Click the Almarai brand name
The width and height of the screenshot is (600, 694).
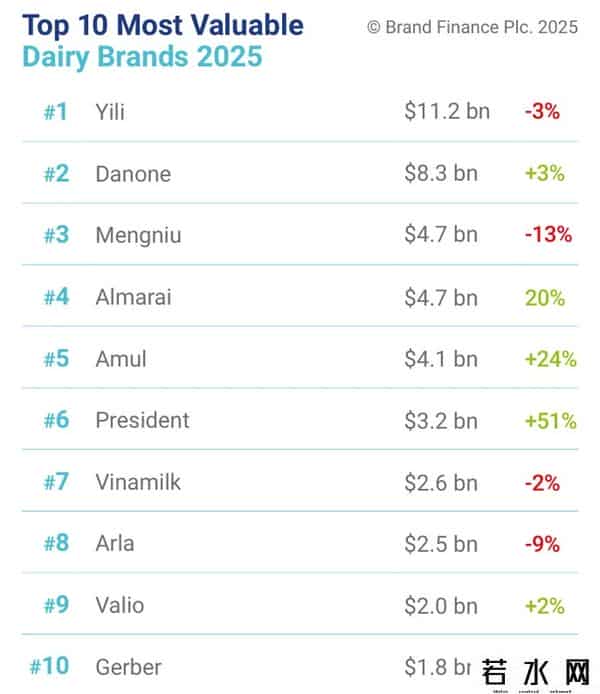click(x=133, y=297)
